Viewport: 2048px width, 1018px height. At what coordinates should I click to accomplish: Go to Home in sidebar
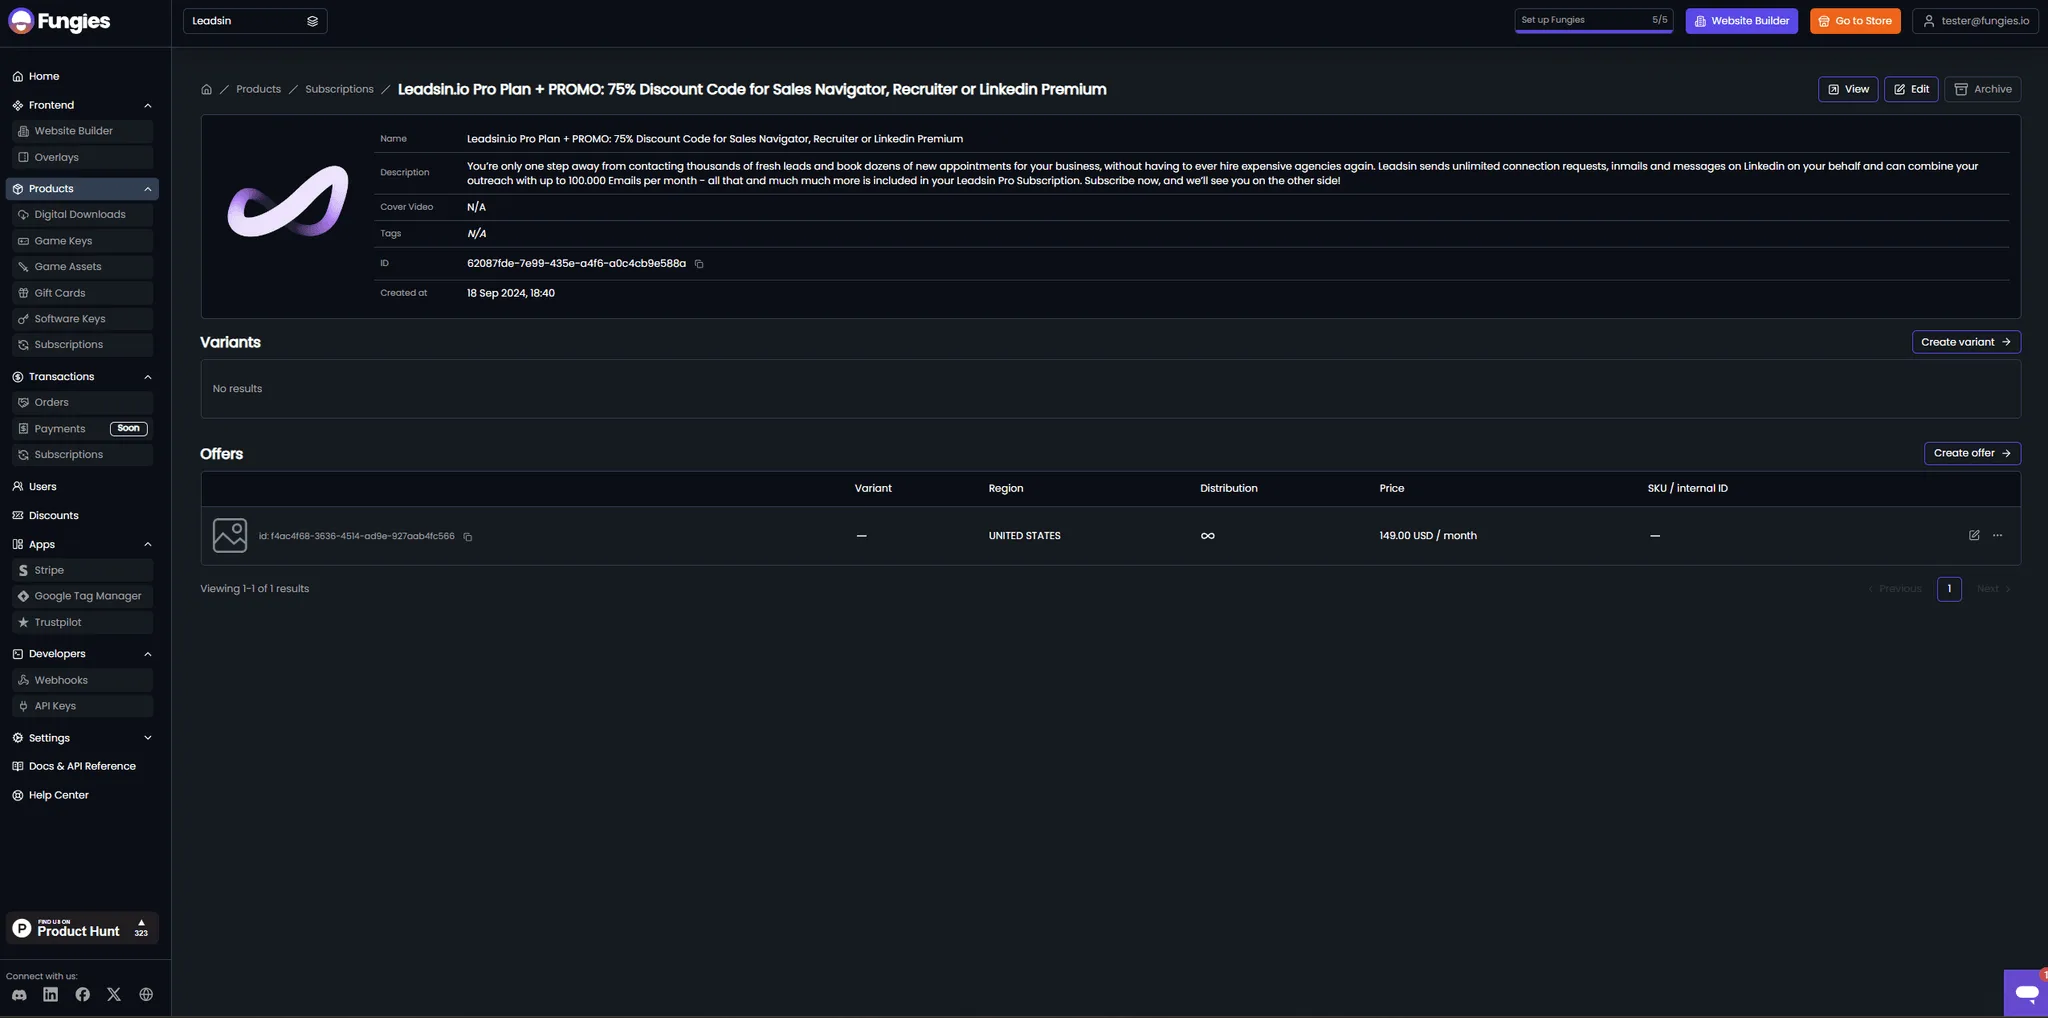[43, 76]
